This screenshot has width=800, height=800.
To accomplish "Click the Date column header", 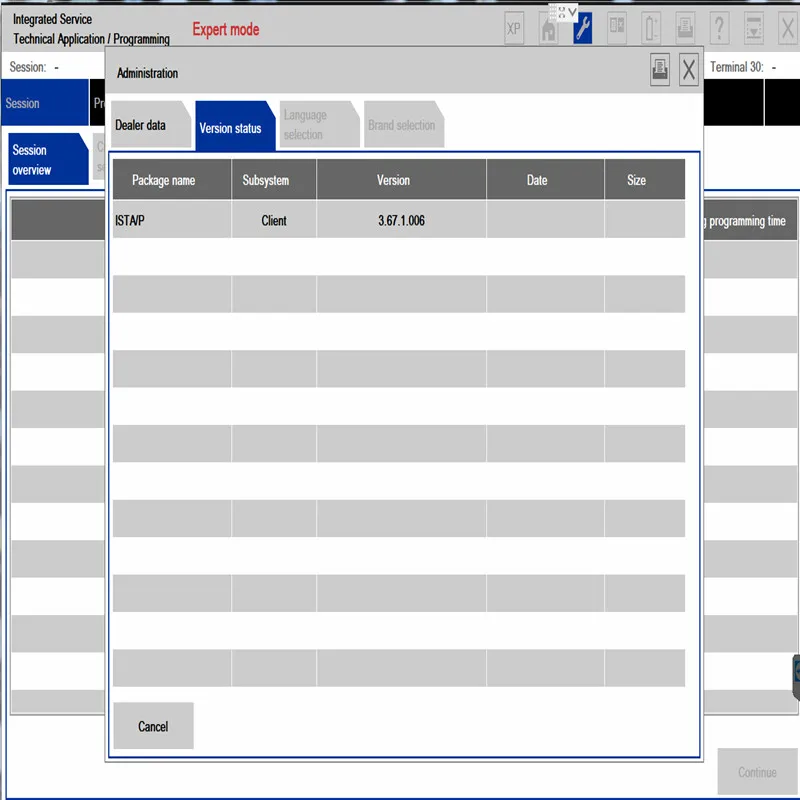I will click(x=545, y=180).
